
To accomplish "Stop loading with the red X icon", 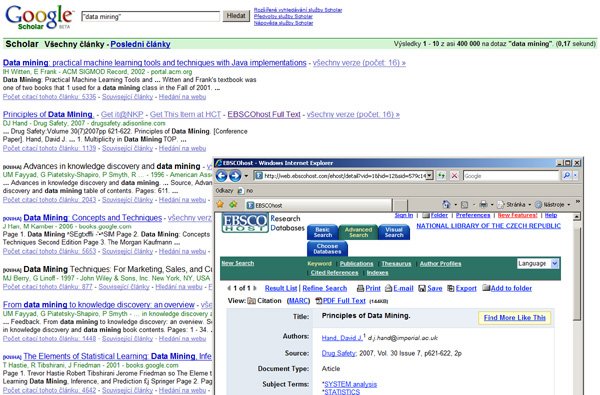I will pos(454,176).
